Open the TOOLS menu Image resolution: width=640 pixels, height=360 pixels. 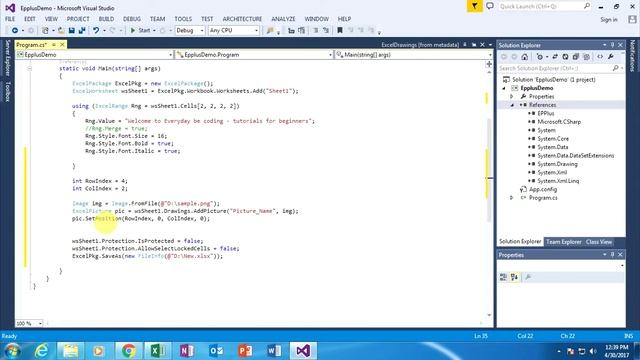click(x=183, y=19)
